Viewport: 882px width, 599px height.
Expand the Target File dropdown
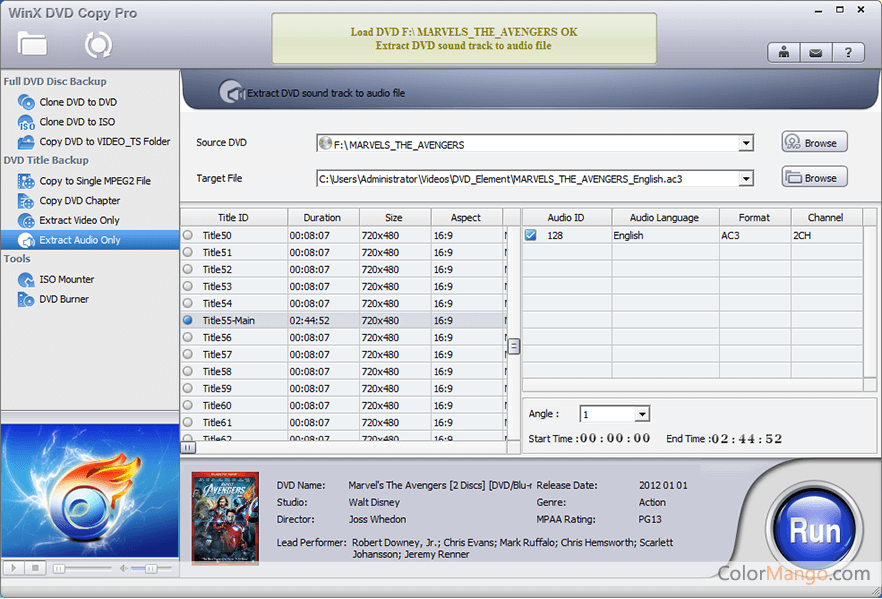[746, 179]
